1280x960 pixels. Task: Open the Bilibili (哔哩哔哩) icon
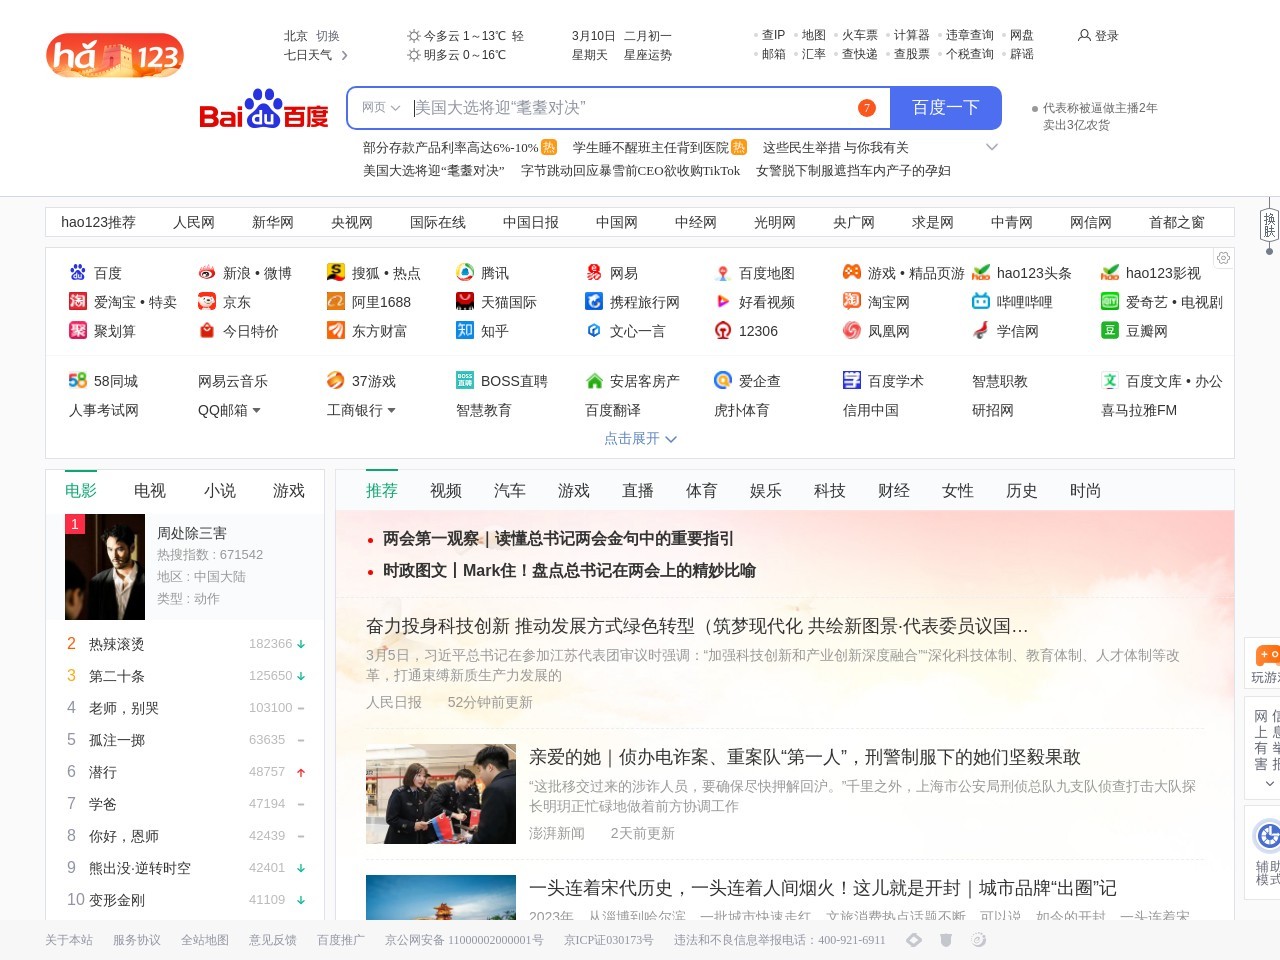[981, 302]
